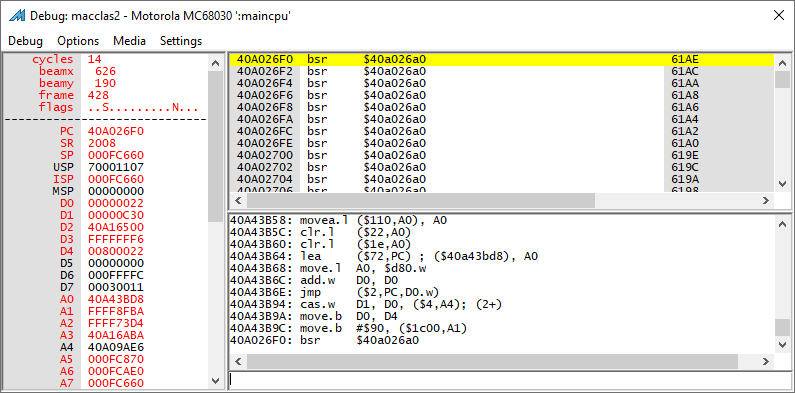Click the disassembly view scroll down arrow
Screen dimensions: 795x393
click(x=783, y=184)
